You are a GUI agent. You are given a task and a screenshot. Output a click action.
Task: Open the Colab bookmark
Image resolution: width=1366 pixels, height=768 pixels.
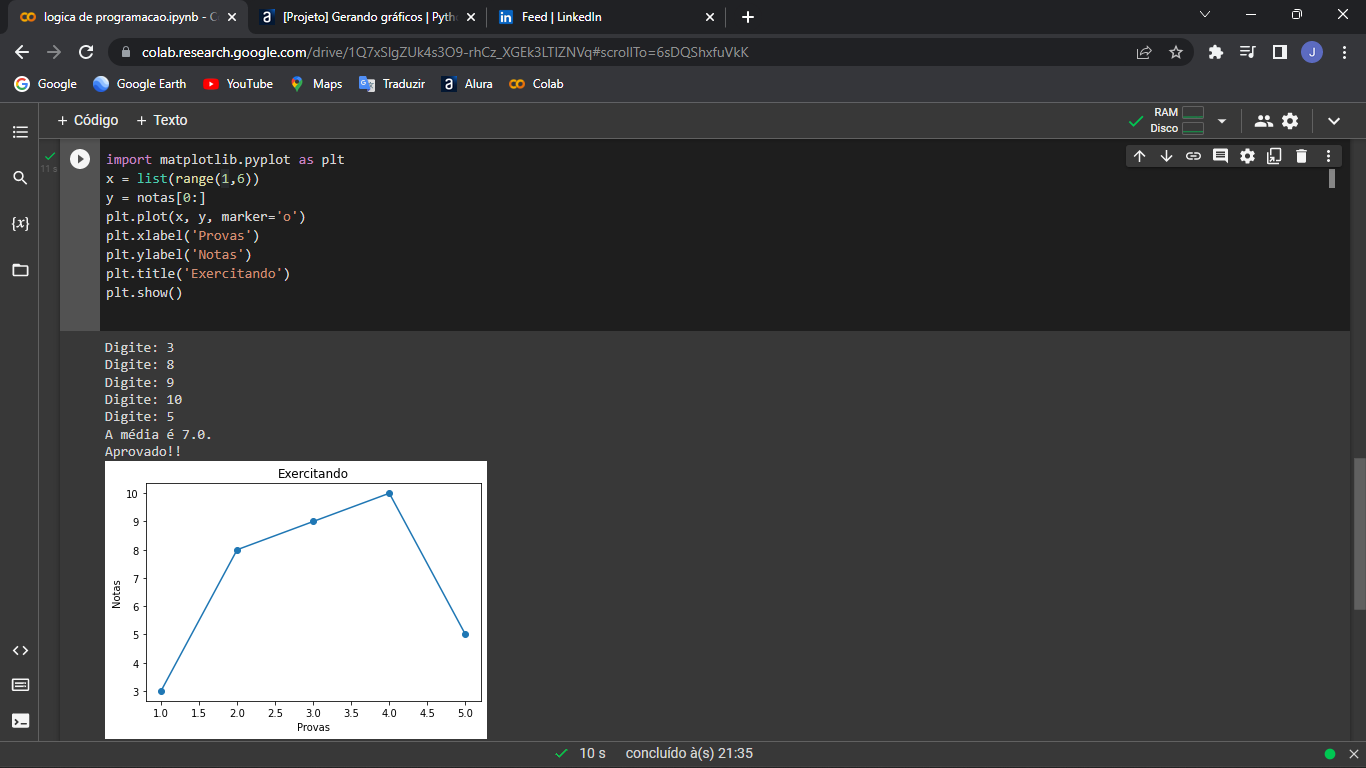click(x=536, y=84)
